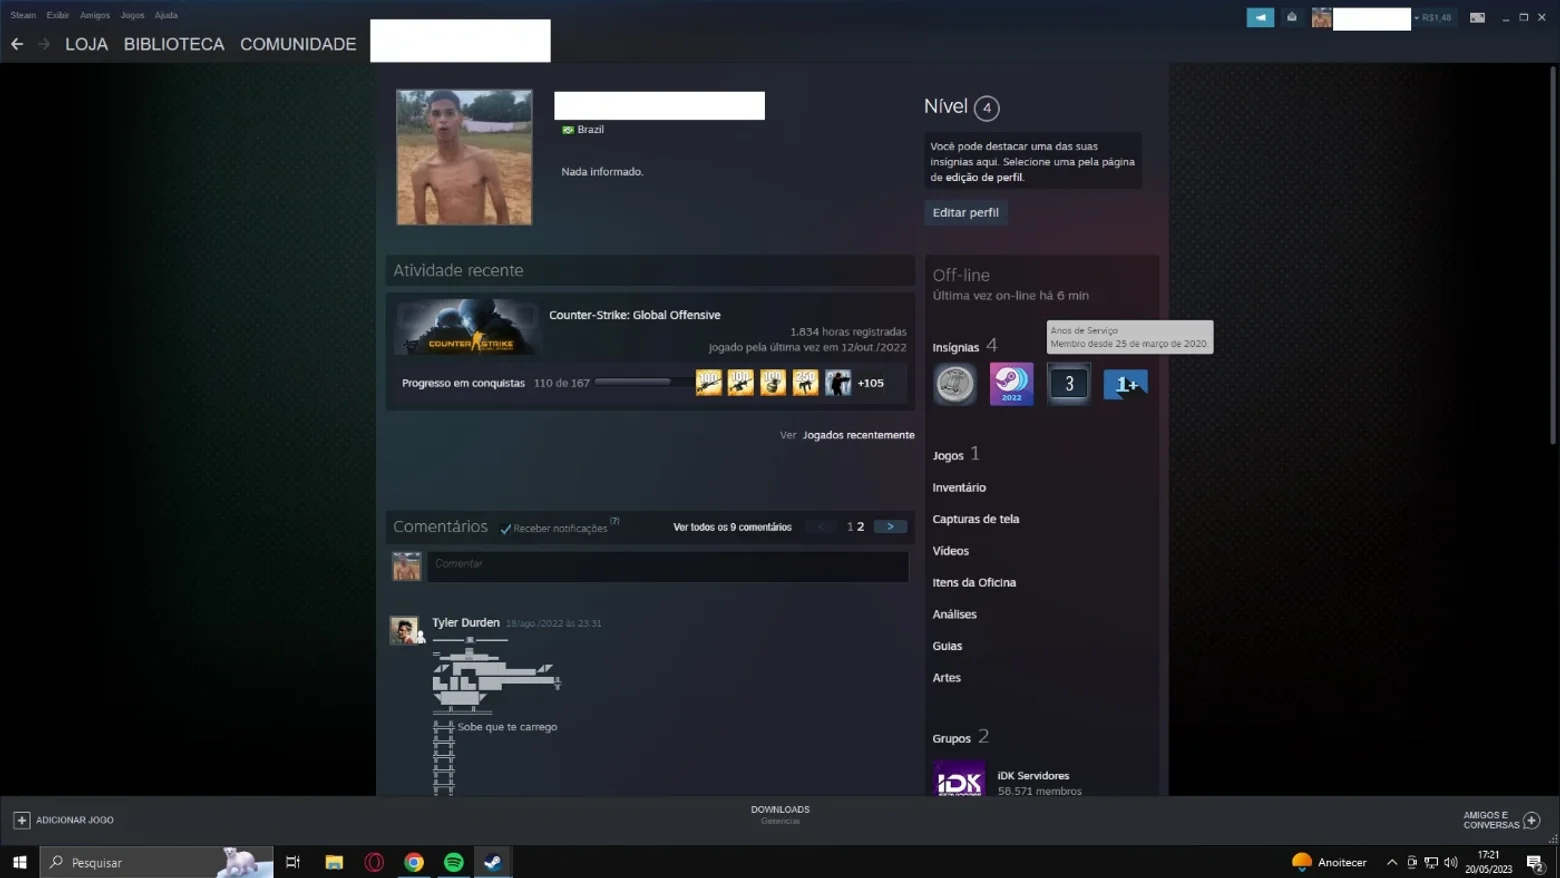
Task: Go forward with the right arrow
Action: click(x=44, y=44)
